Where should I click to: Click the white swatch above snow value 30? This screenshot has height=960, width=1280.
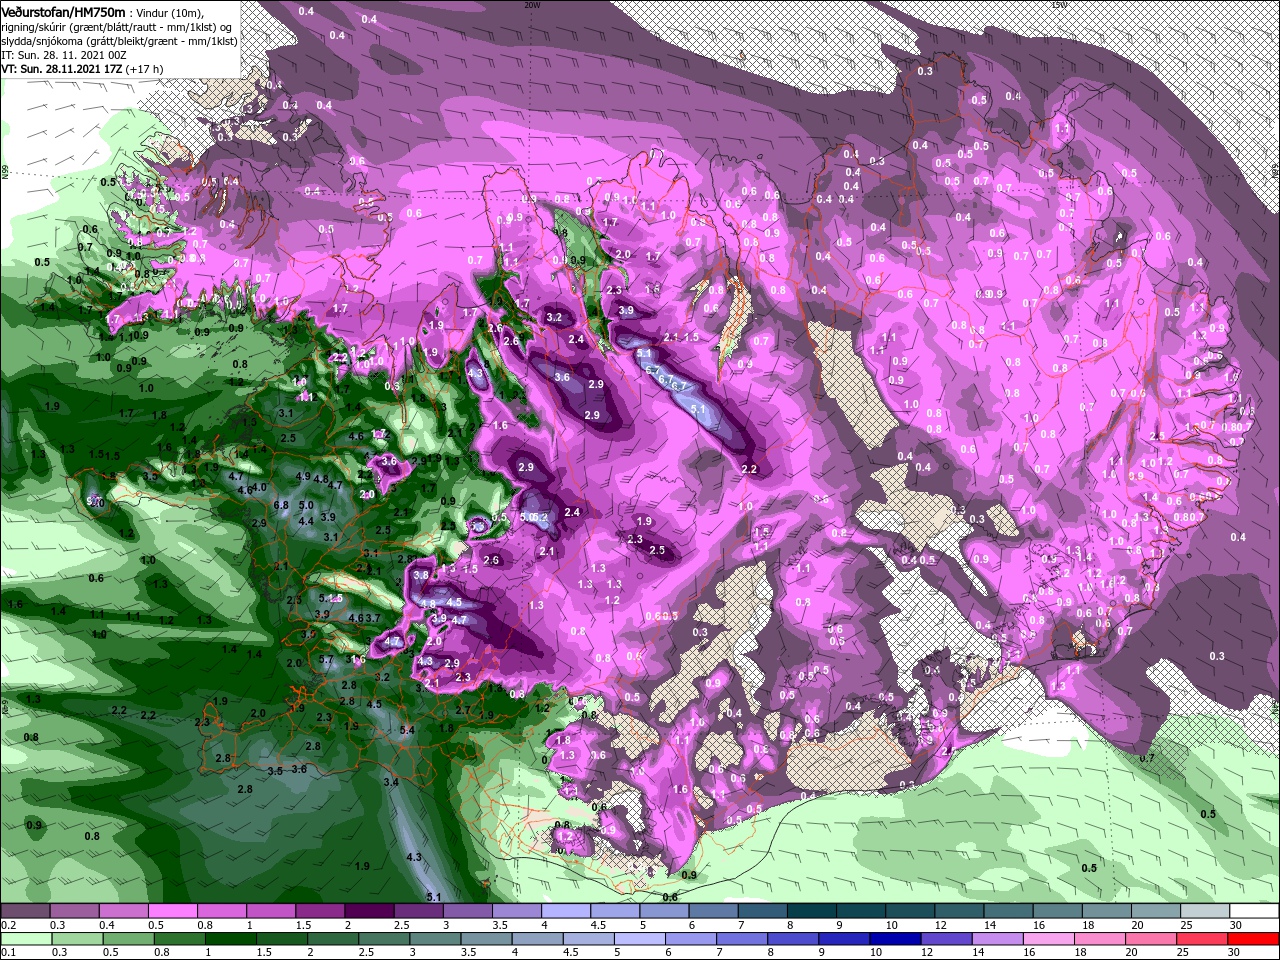pos(1253,911)
